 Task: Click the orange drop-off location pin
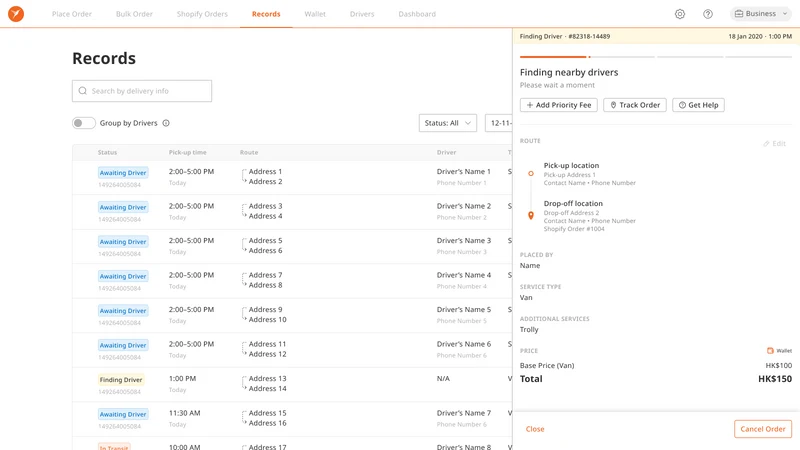(x=531, y=216)
